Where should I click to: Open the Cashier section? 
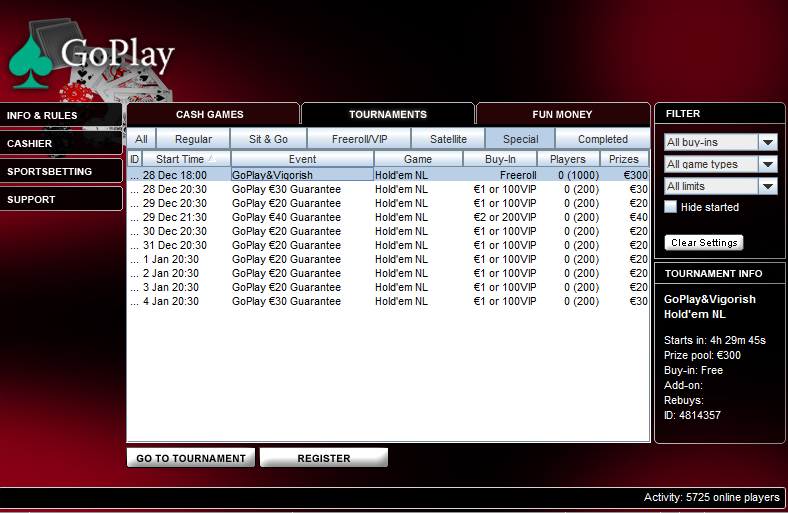pos(61,144)
